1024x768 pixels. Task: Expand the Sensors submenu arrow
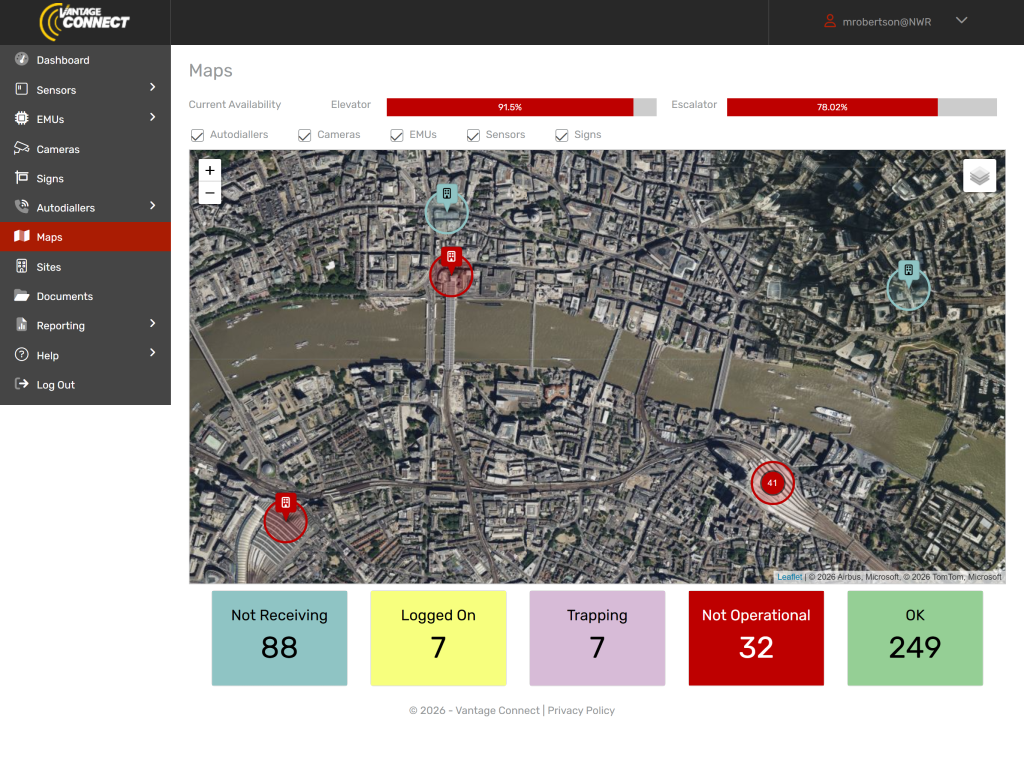[x=153, y=88]
